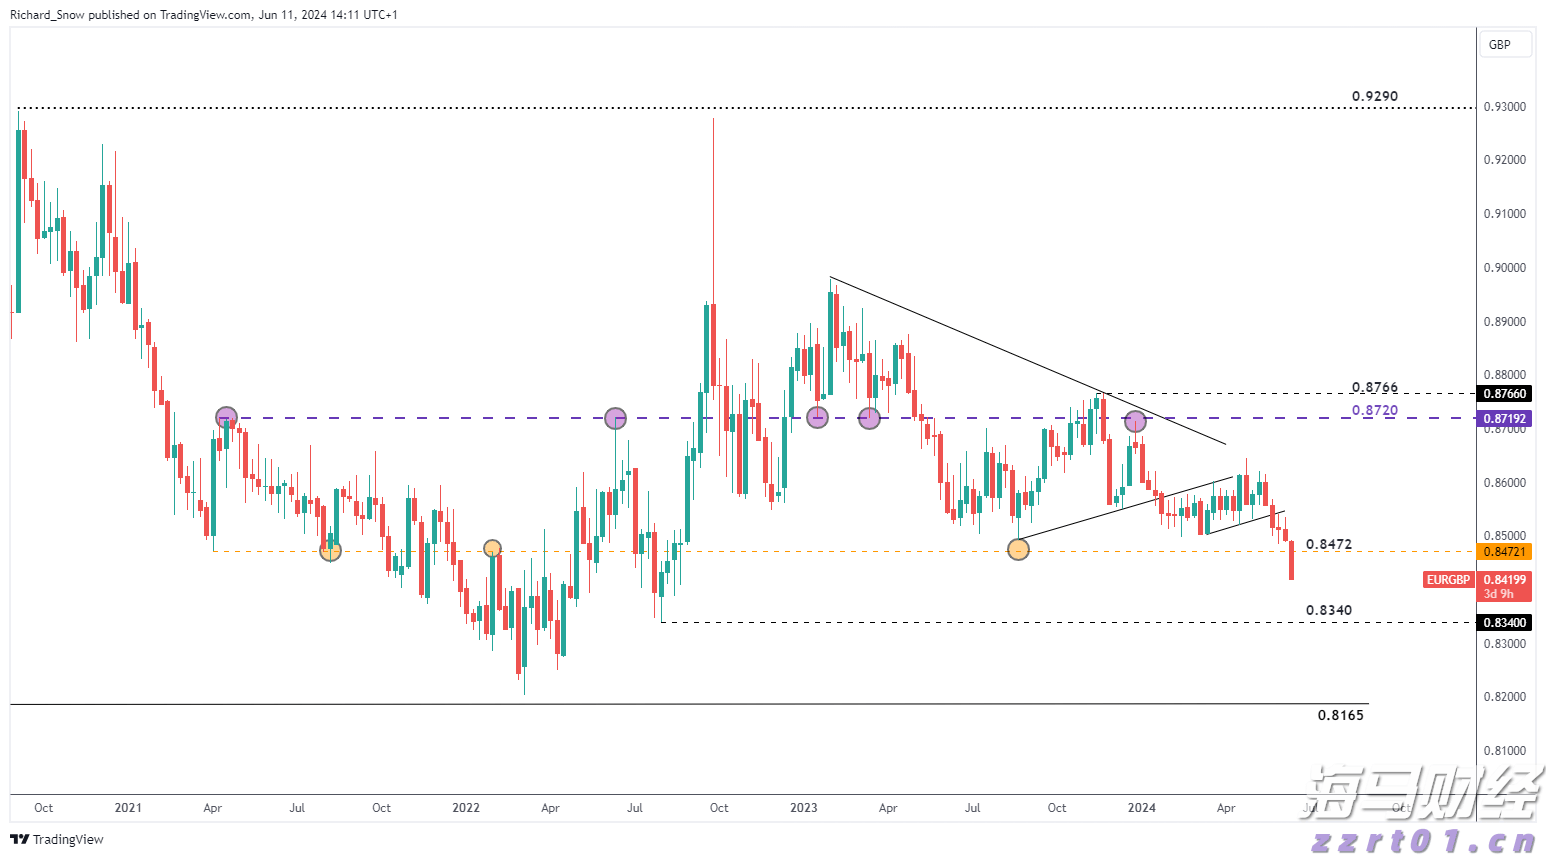Viewport: 1546px width, 857px height.
Task: Click the 0.83000 axis tick
Action: pos(1504,644)
